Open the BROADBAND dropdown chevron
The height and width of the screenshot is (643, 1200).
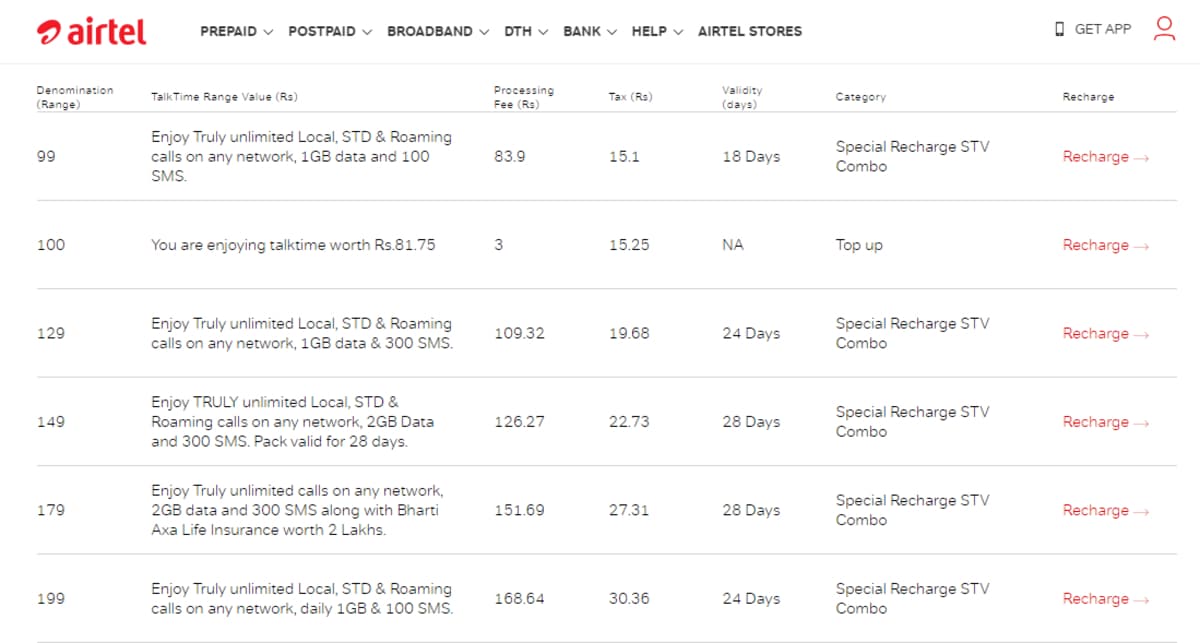tap(484, 31)
